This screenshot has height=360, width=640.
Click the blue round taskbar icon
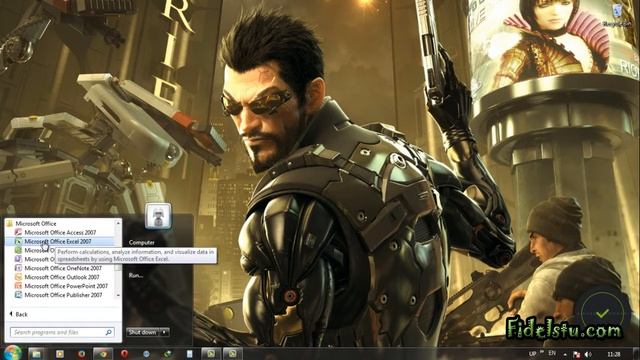[146, 354]
